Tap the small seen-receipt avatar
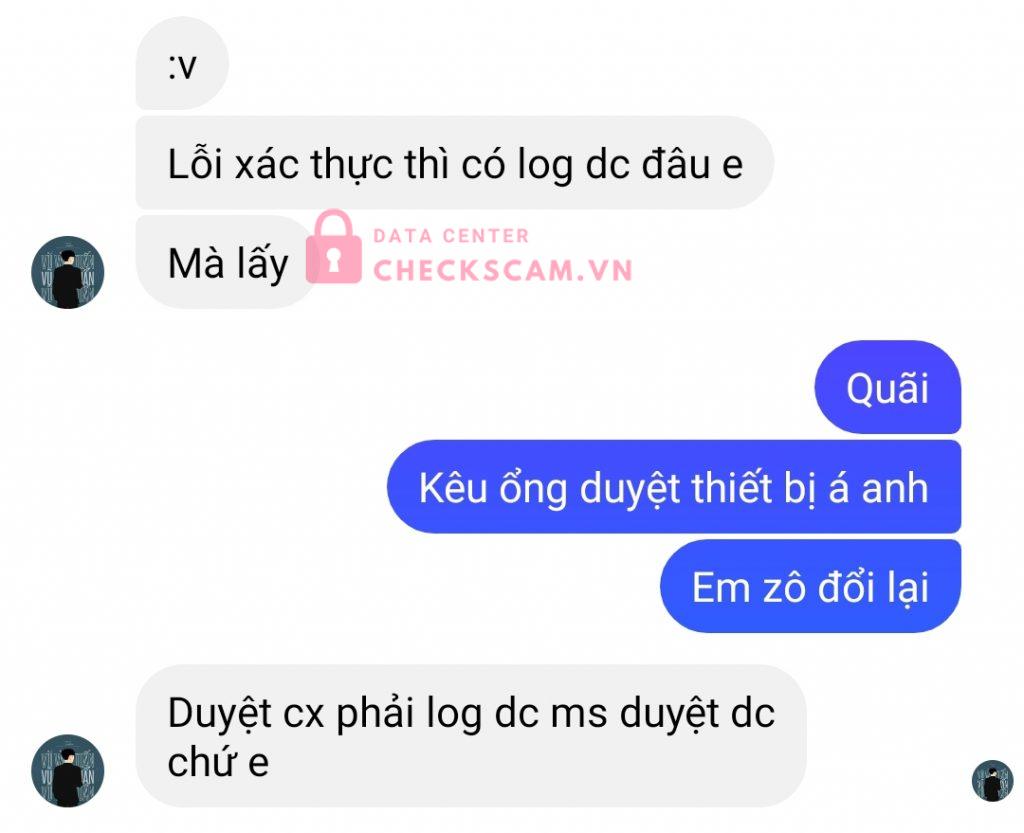 [x=993, y=781]
